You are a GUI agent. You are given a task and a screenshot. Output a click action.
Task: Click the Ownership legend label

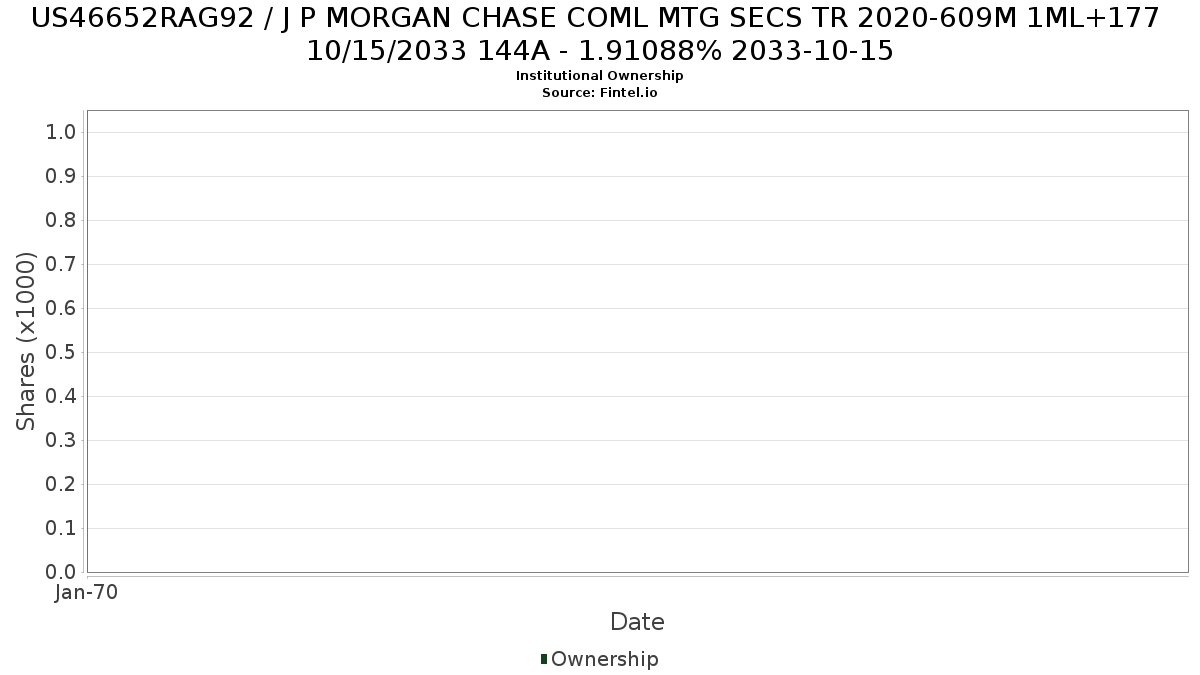pos(605,659)
